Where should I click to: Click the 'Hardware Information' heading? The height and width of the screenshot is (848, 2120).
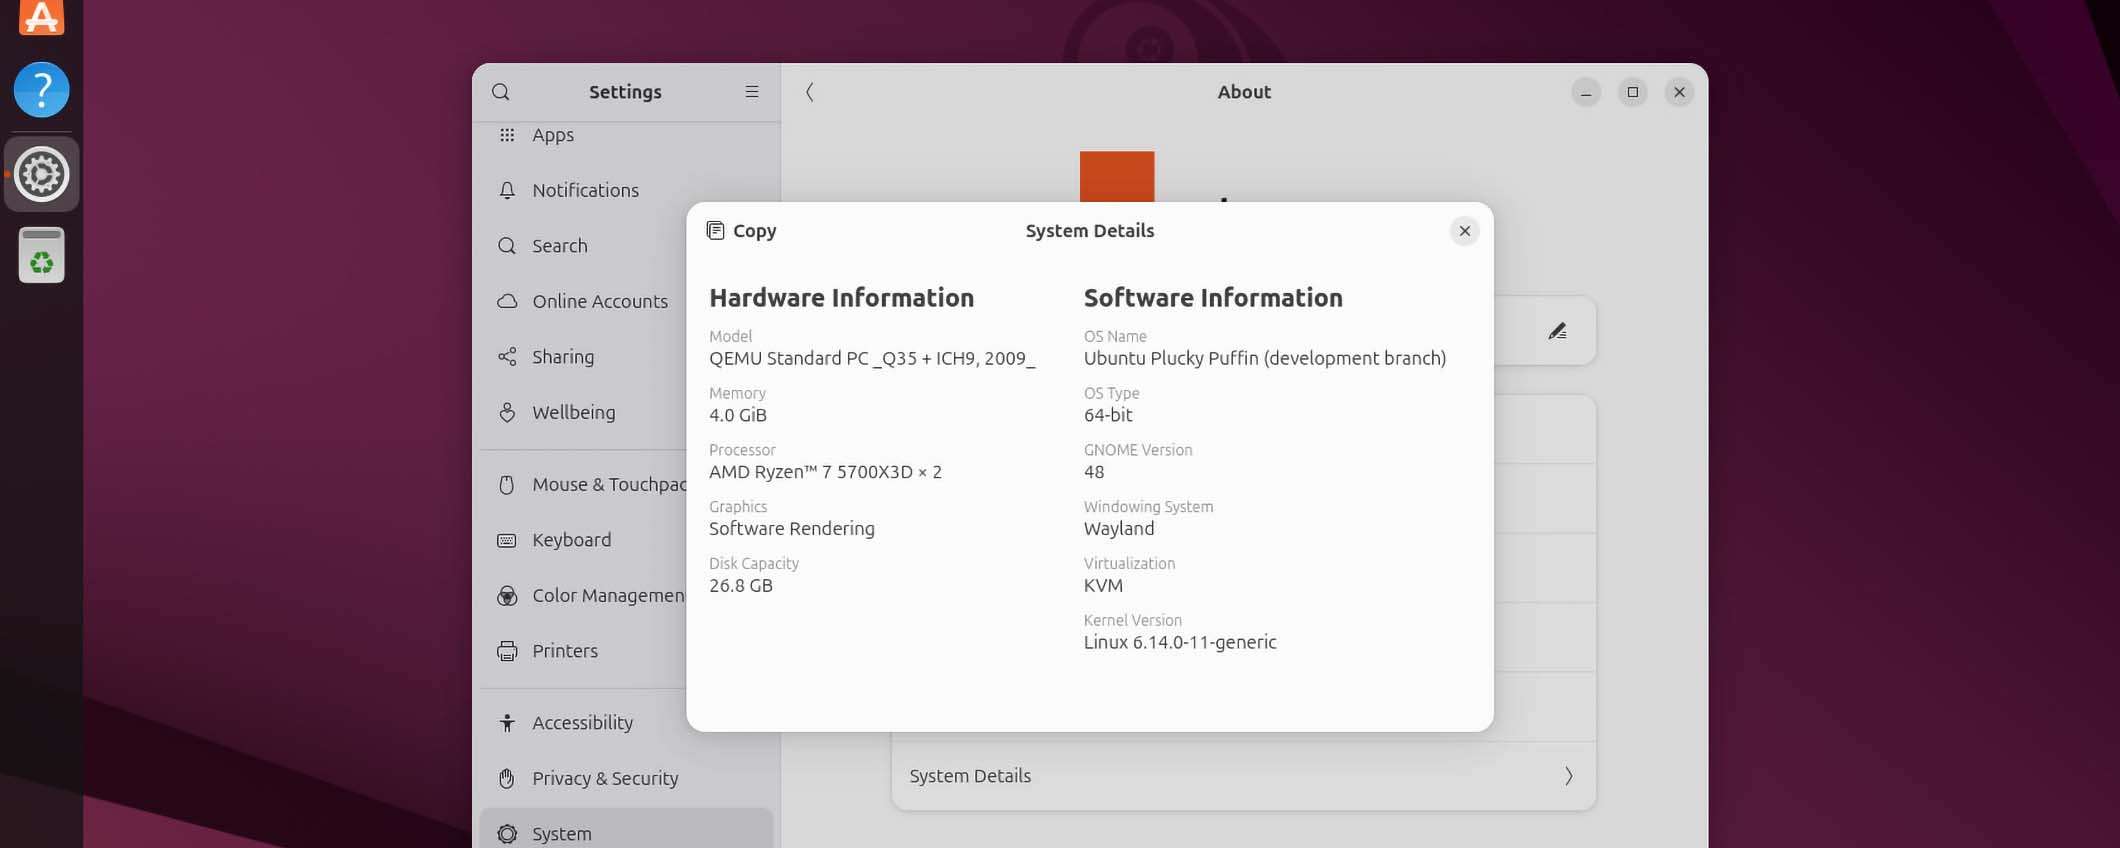pyautogui.click(x=841, y=298)
